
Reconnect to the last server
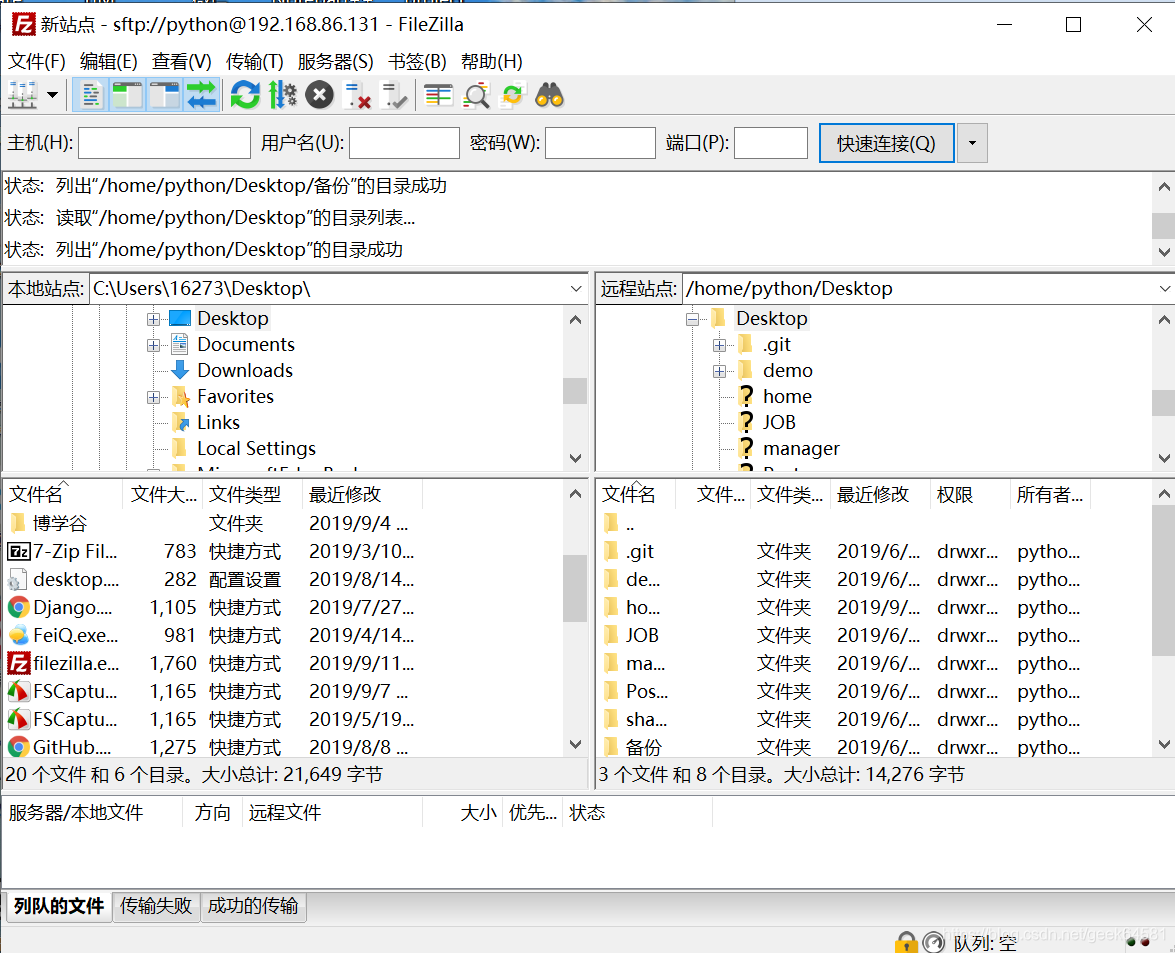tap(393, 95)
